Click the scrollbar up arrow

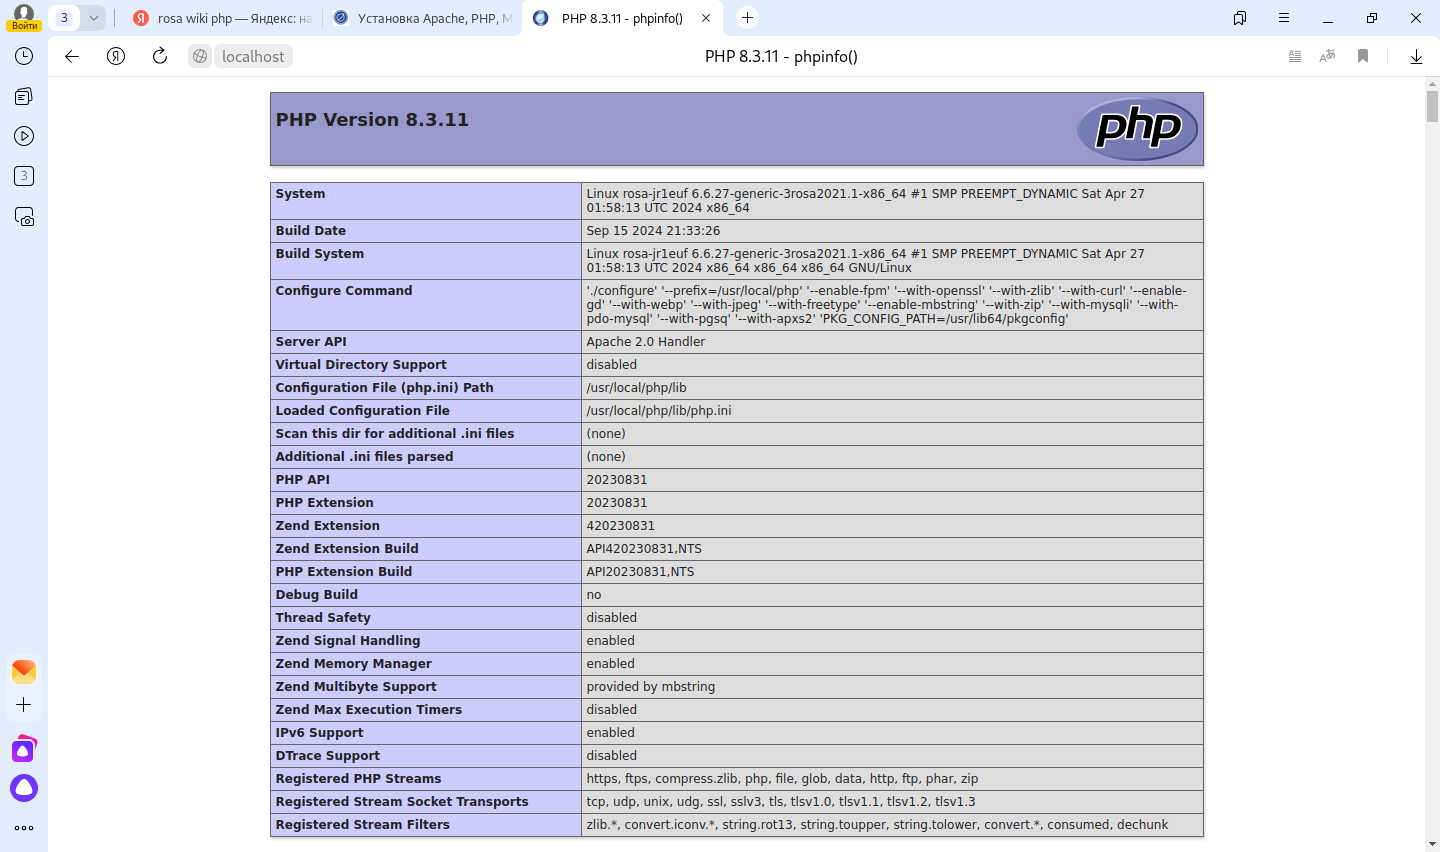tap(1432, 84)
